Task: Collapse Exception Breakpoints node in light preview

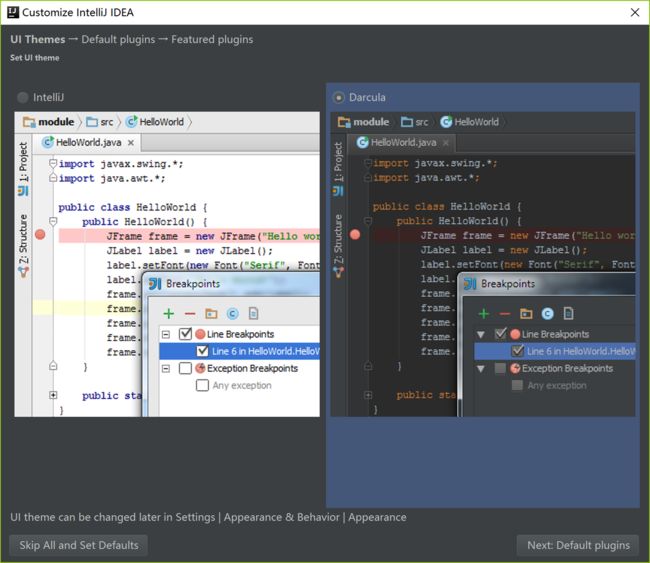Action: click(166, 368)
